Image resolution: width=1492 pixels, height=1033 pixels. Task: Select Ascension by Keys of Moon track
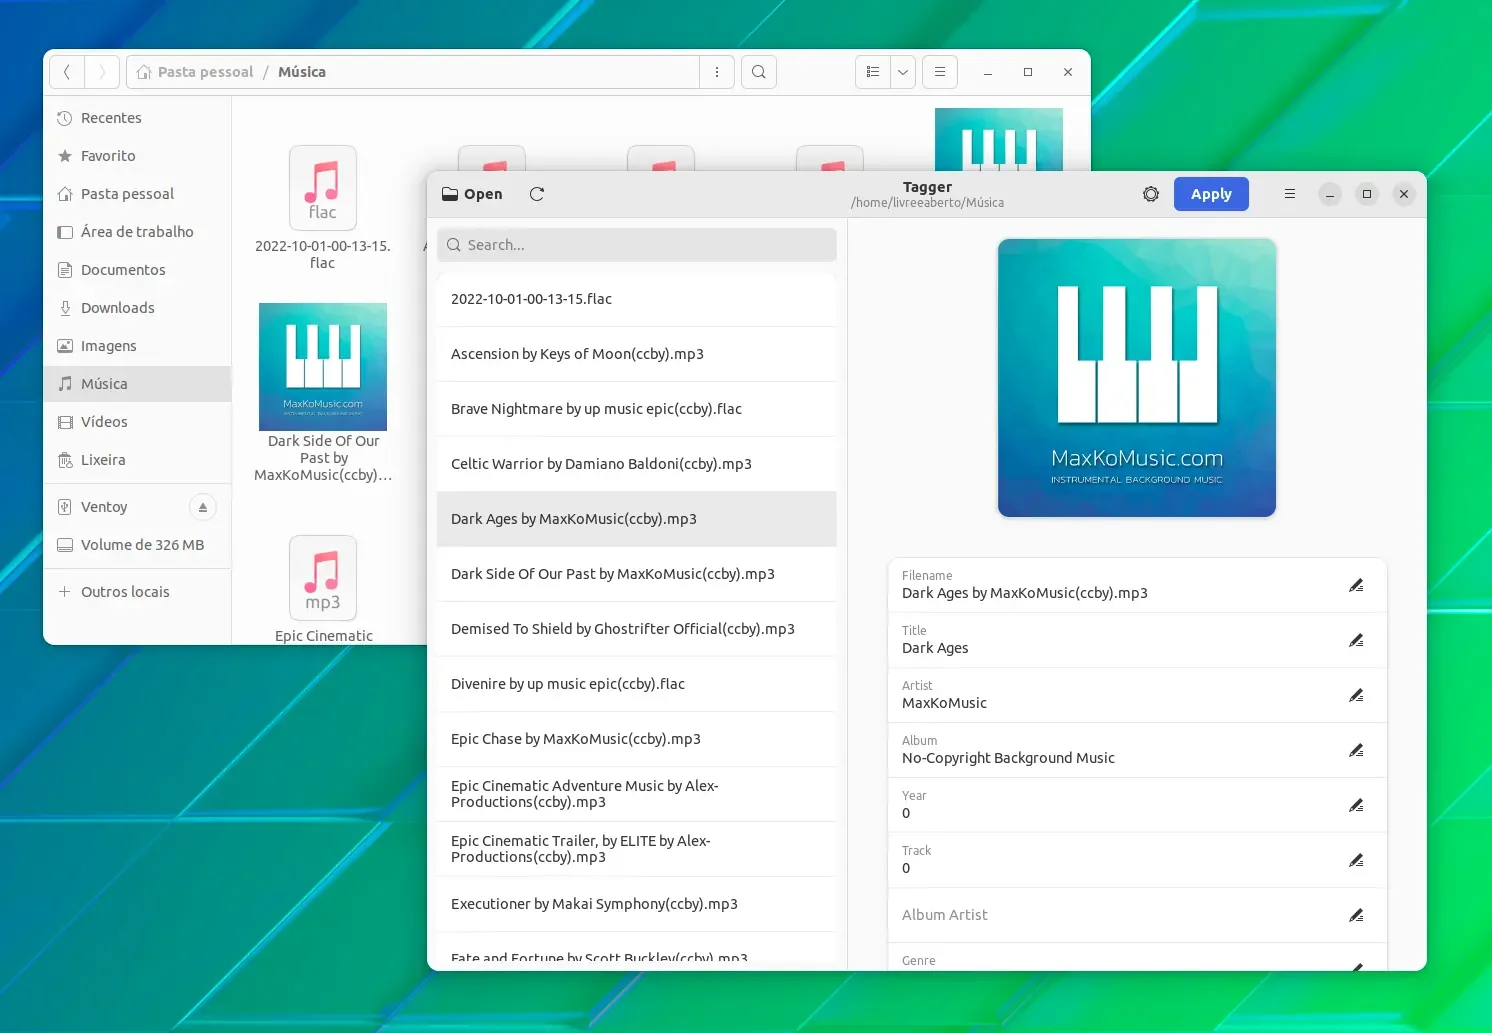(x=637, y=354)
